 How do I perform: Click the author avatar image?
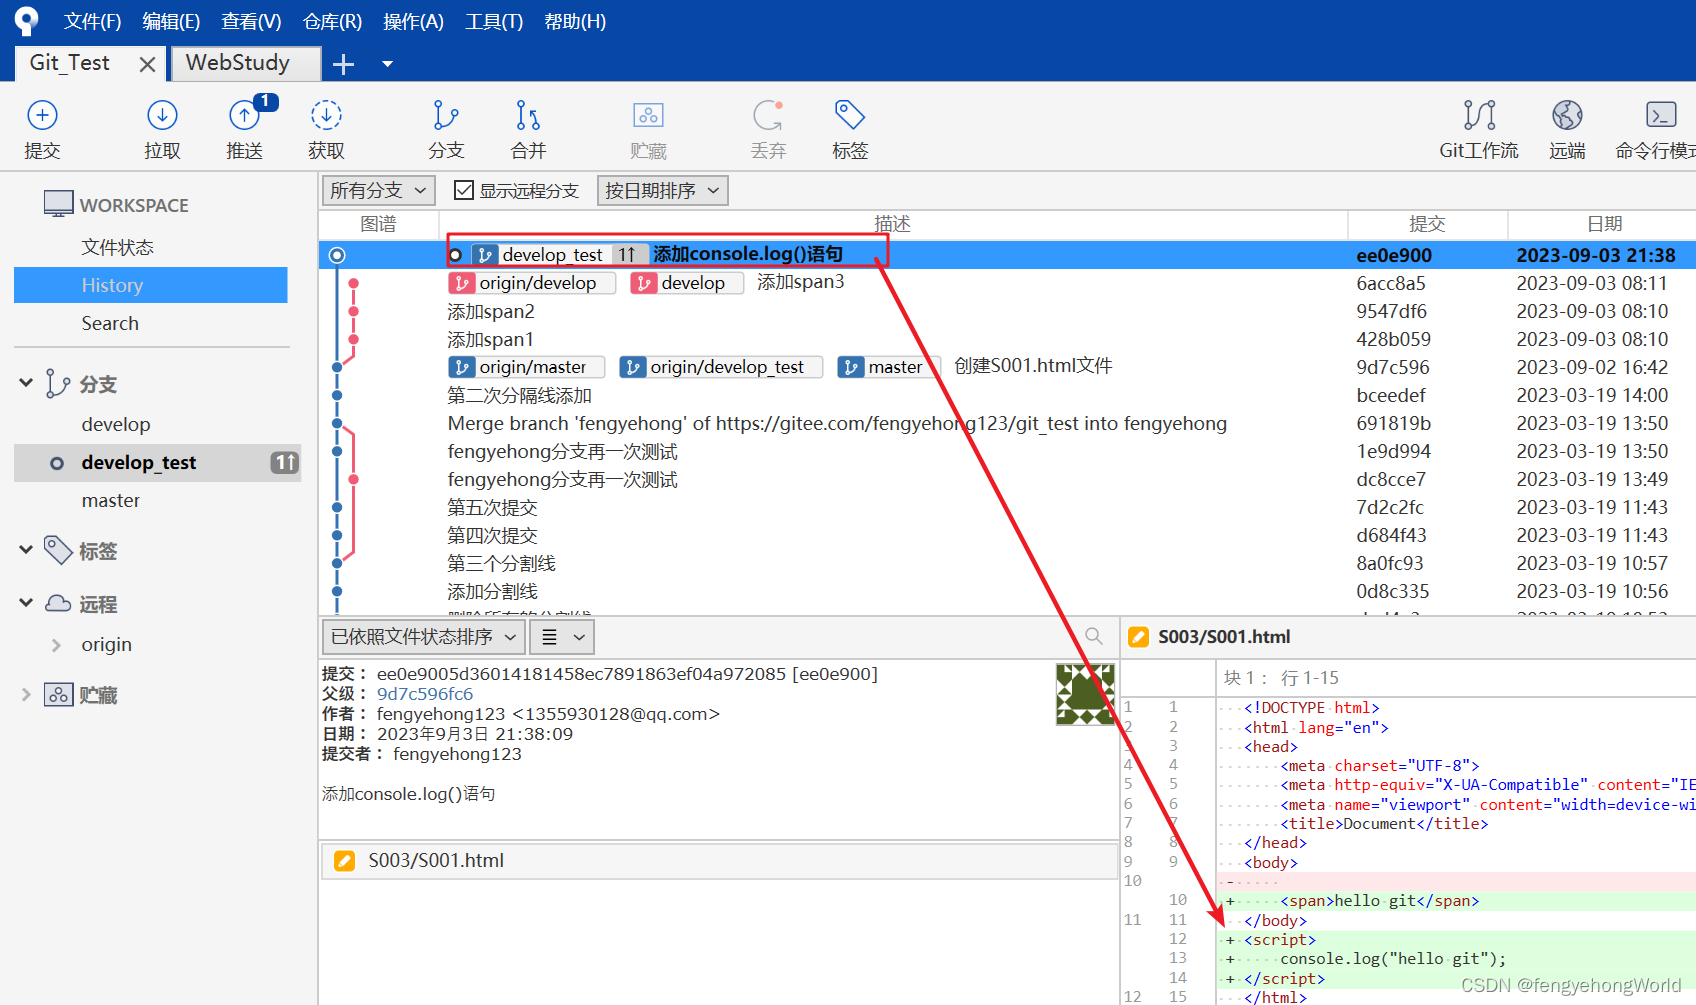[1085, 693]
